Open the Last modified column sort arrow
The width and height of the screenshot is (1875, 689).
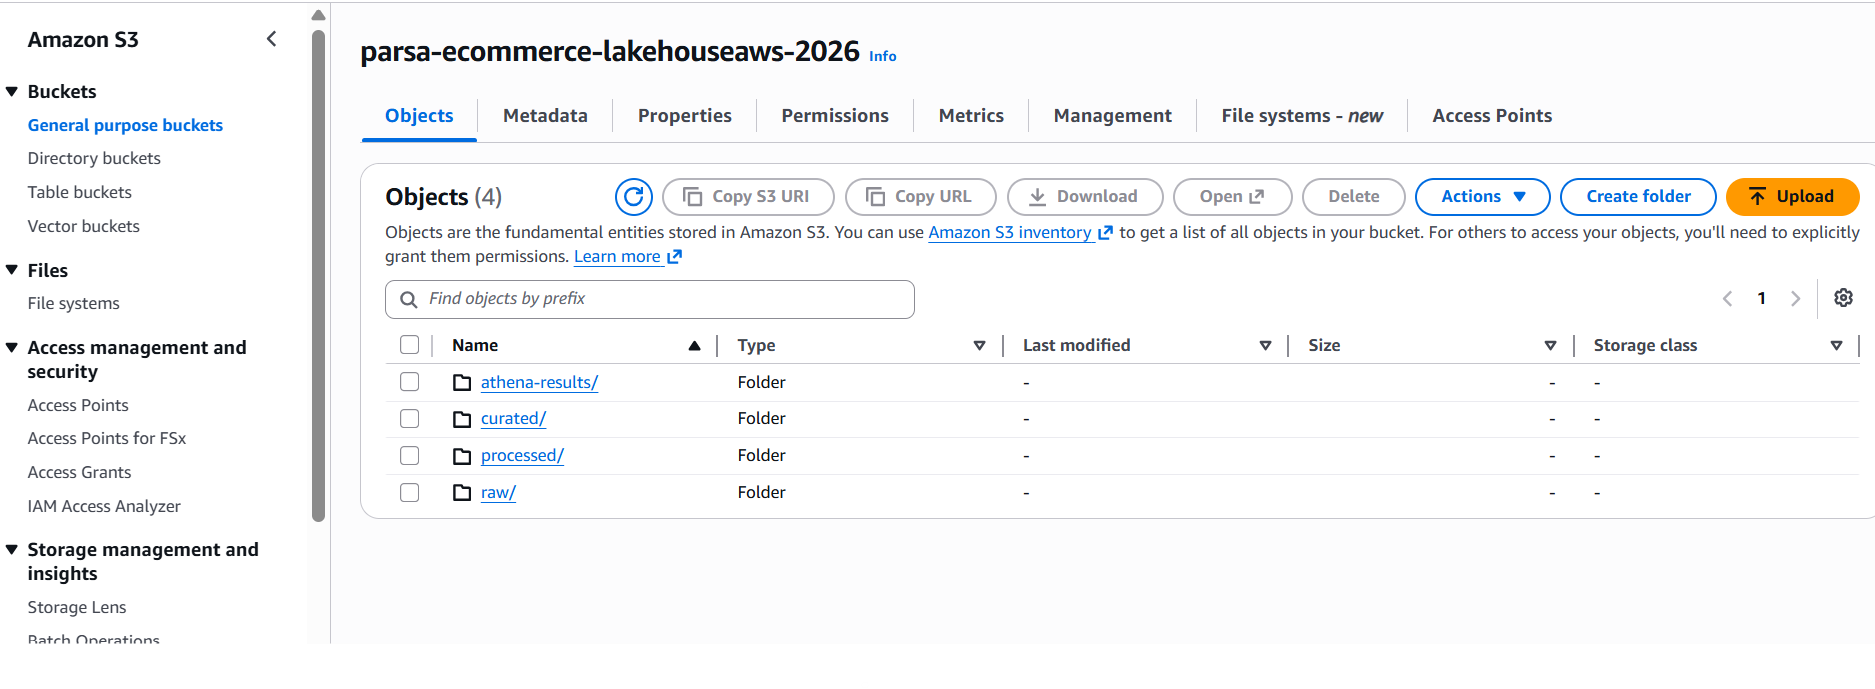click(x=1265, y=346)
